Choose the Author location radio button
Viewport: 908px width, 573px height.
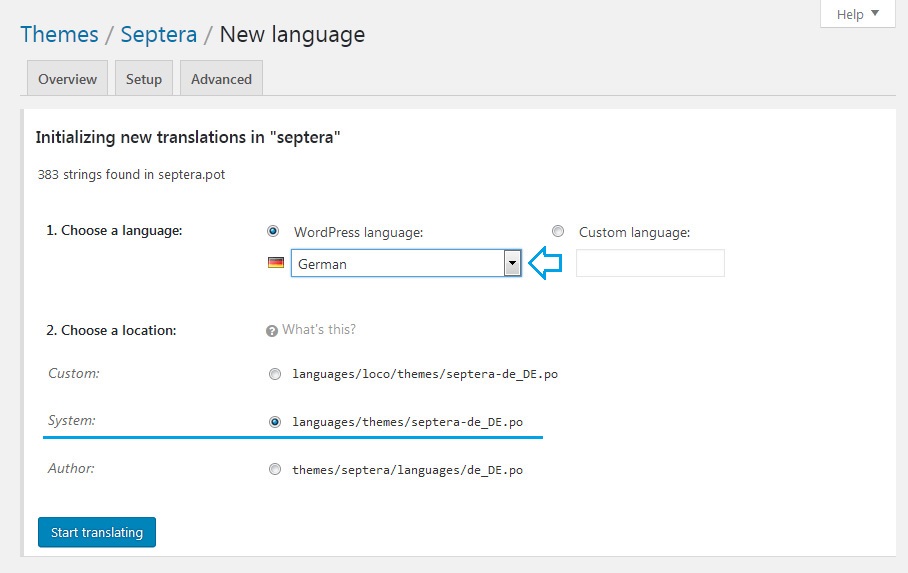(x=275, y=470)
